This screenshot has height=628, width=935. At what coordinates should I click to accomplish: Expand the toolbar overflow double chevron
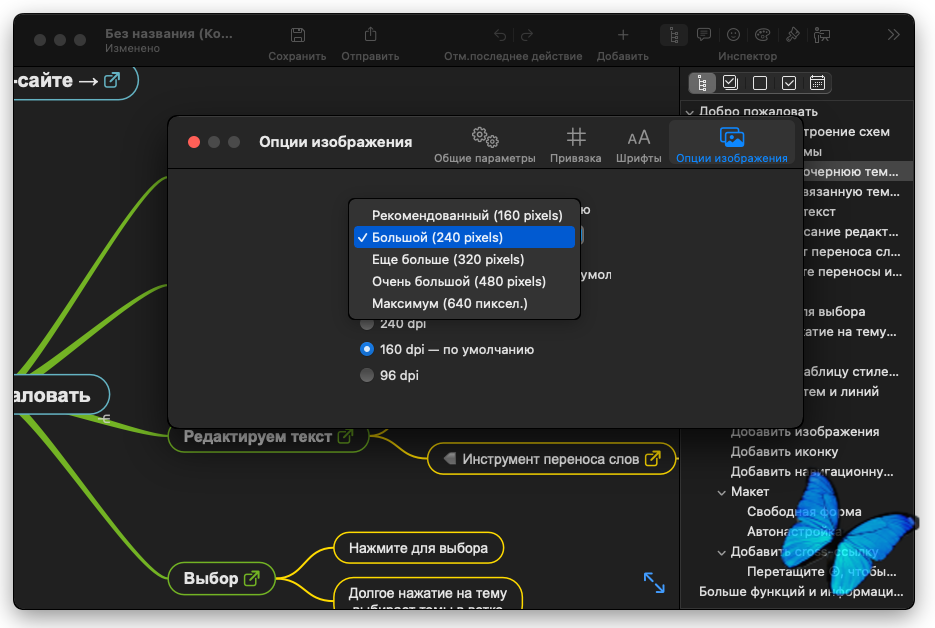point(893,35)
